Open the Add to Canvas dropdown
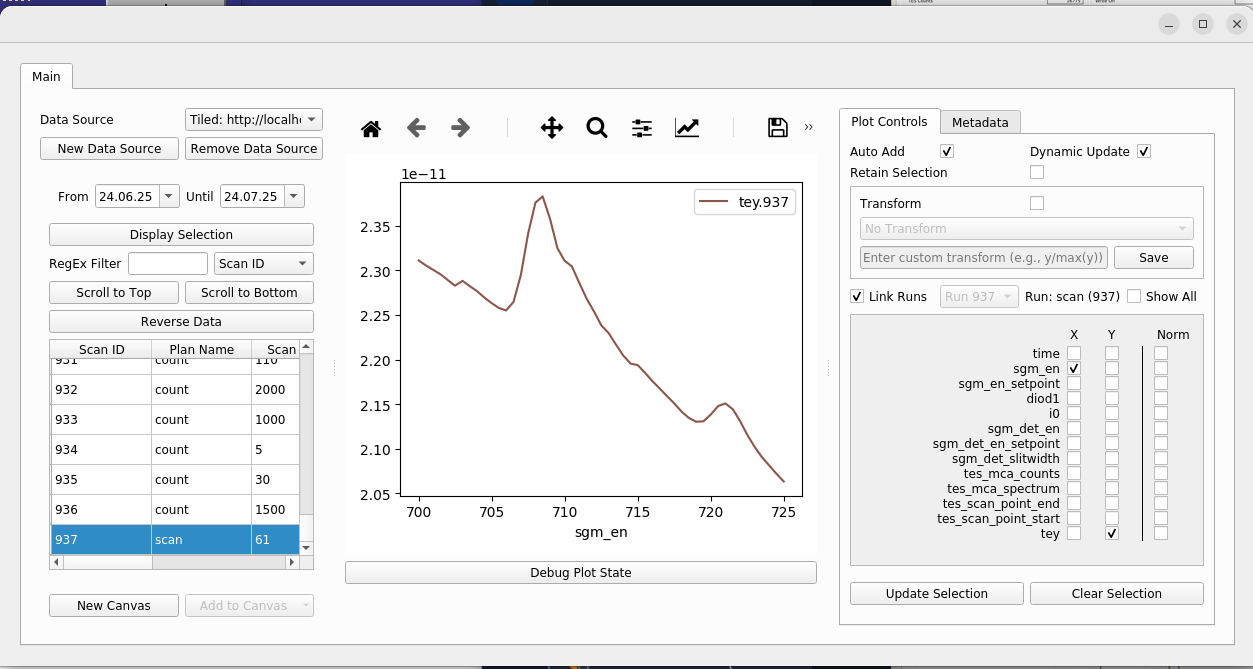Screen dimensions: 1253x669 pyautogui.click(x=249, y=606)
